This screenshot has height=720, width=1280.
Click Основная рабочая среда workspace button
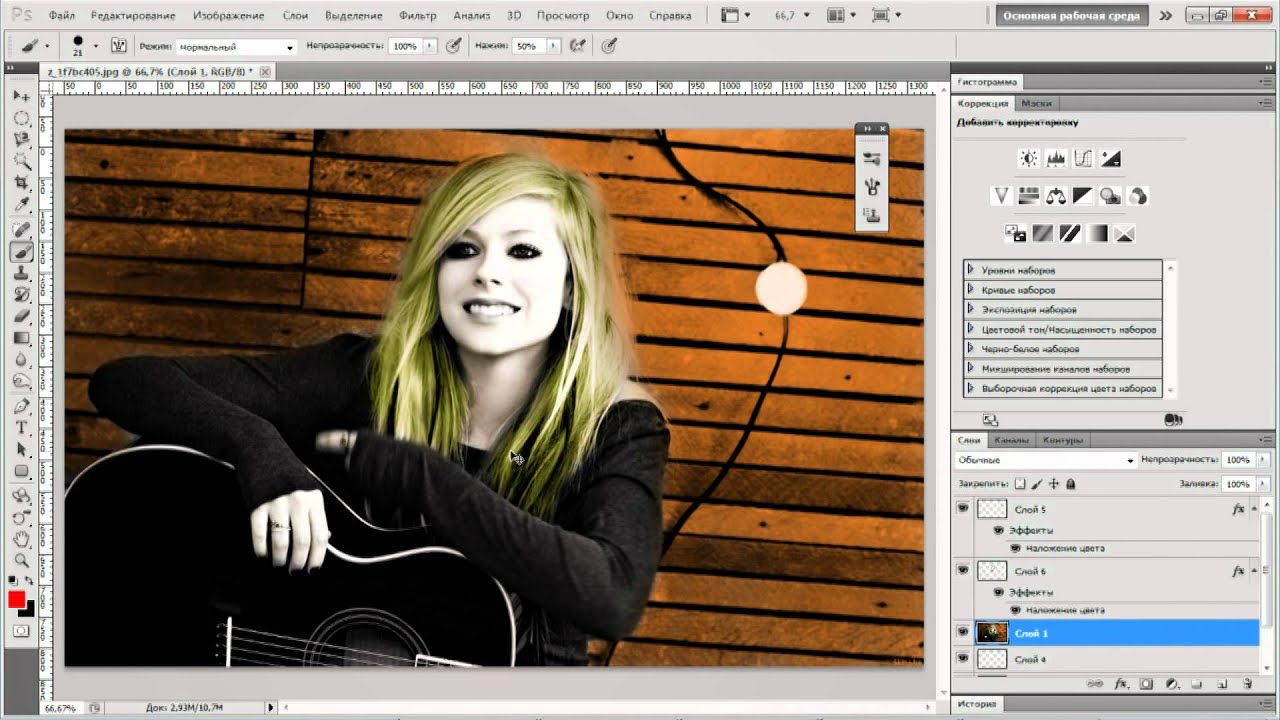(1071, 16)
